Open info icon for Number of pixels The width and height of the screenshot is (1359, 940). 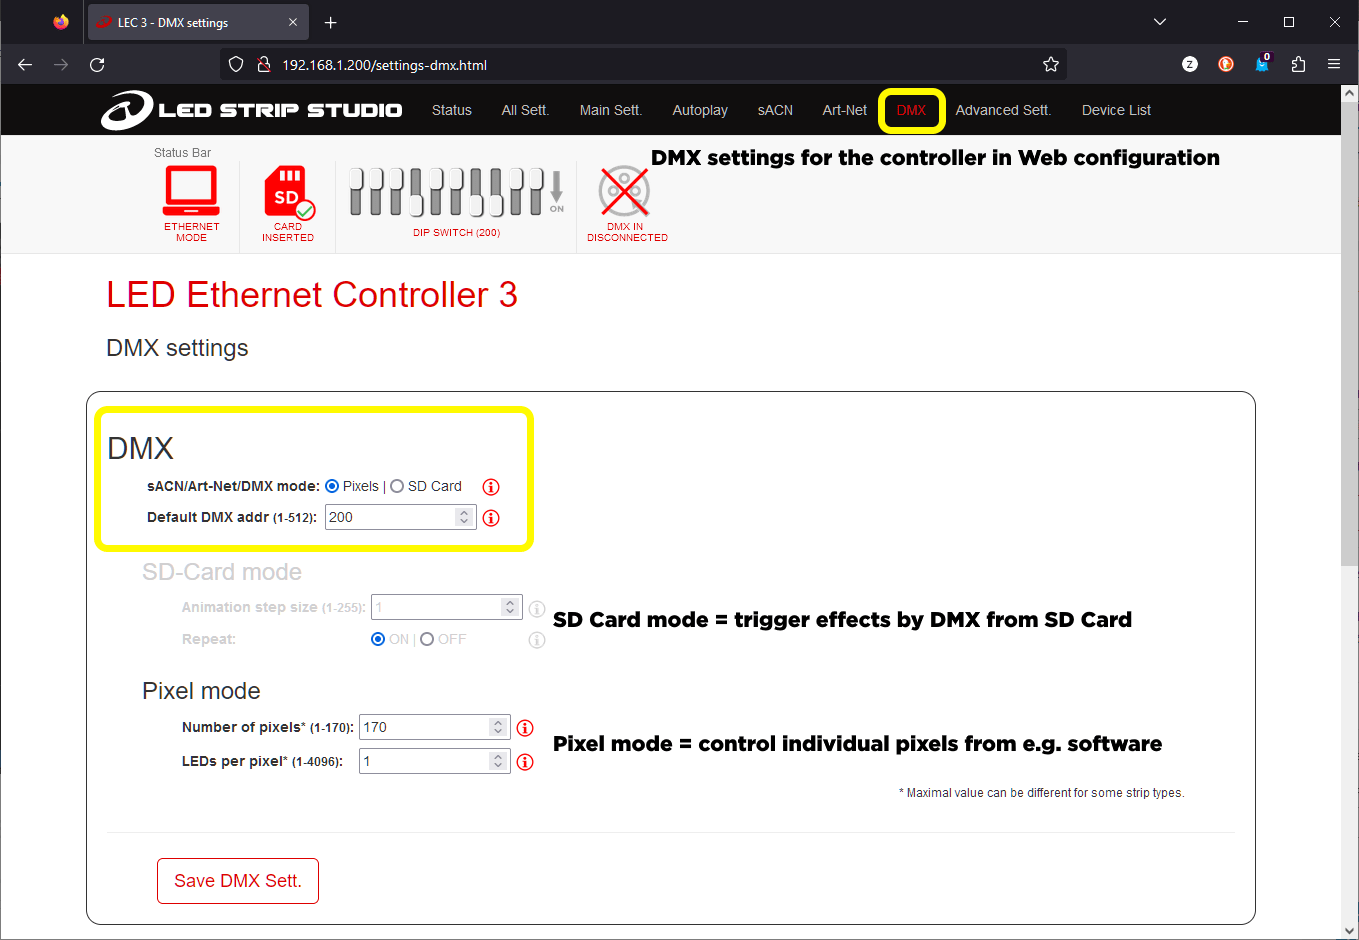525,728
